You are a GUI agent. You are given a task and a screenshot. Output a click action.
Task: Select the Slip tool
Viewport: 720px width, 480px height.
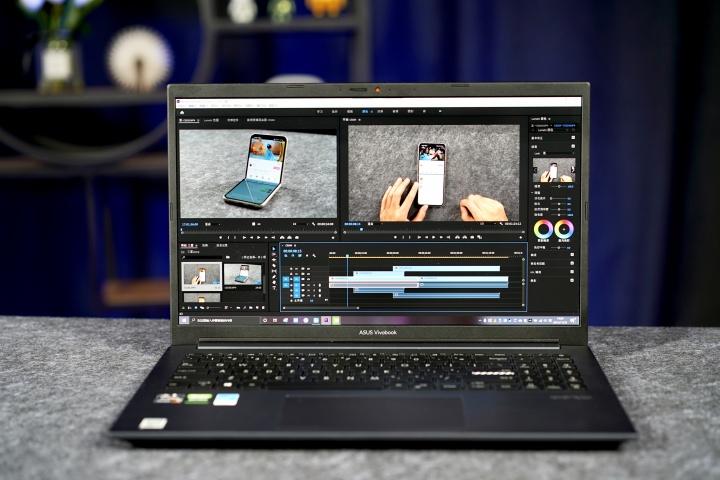pyautogui.click(x=274, y=271)
